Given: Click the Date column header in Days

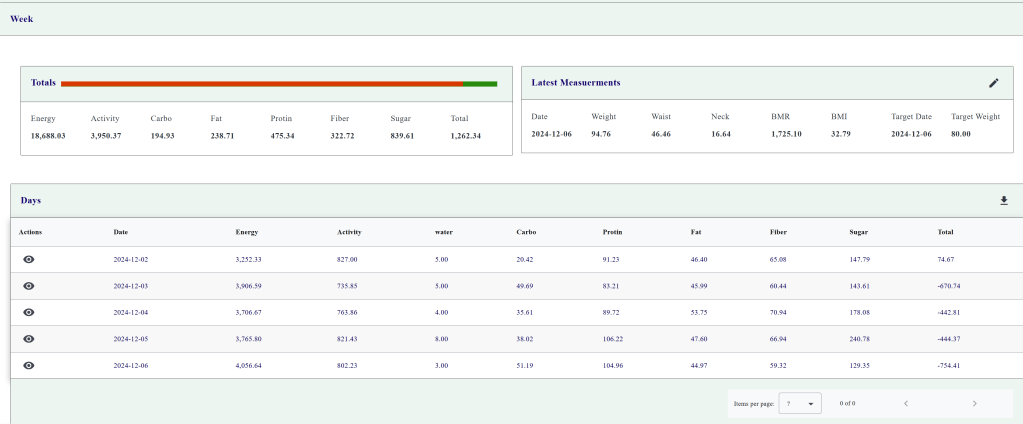Looking at the screenshot, I should (x=121, y=232).
